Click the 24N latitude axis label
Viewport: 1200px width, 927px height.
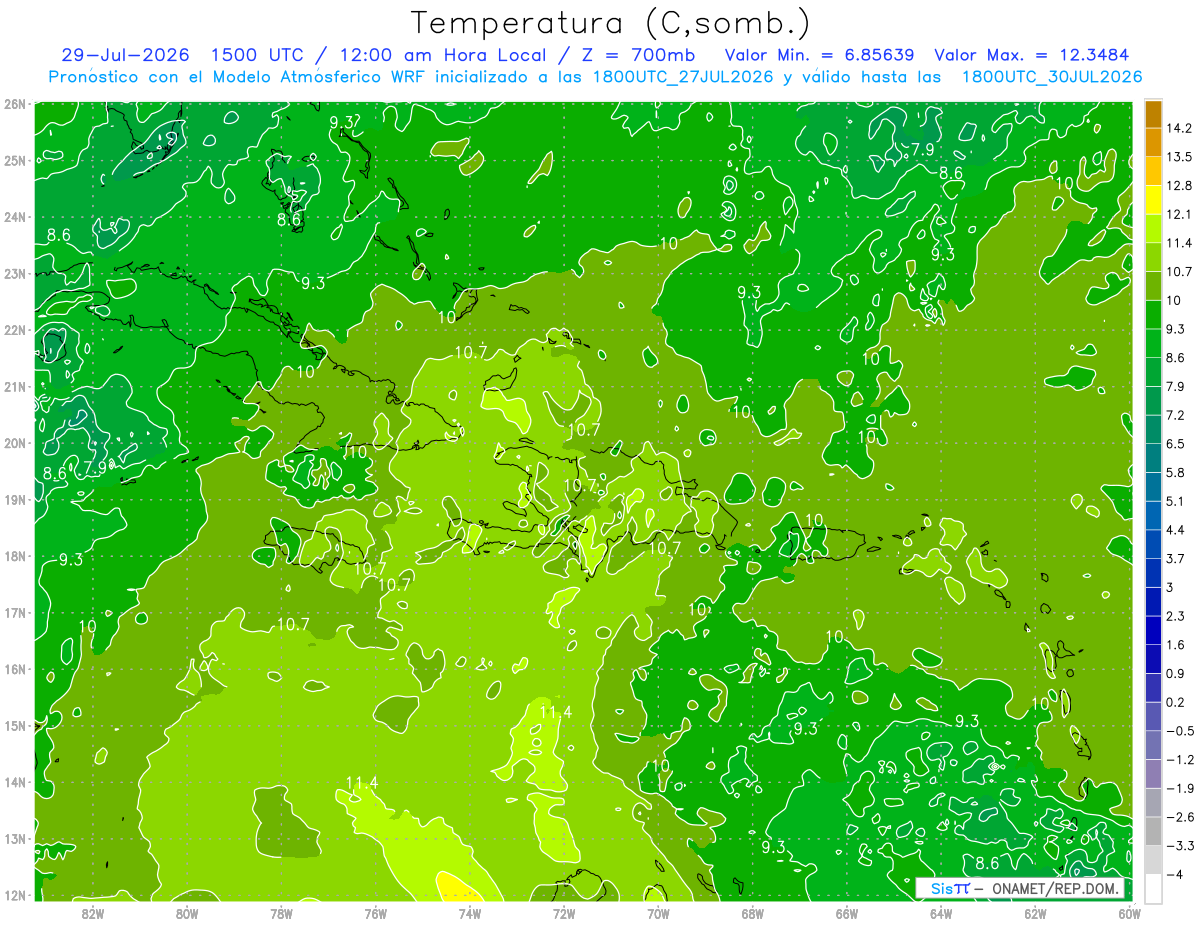pyautogui.click(x=14, y=216)
